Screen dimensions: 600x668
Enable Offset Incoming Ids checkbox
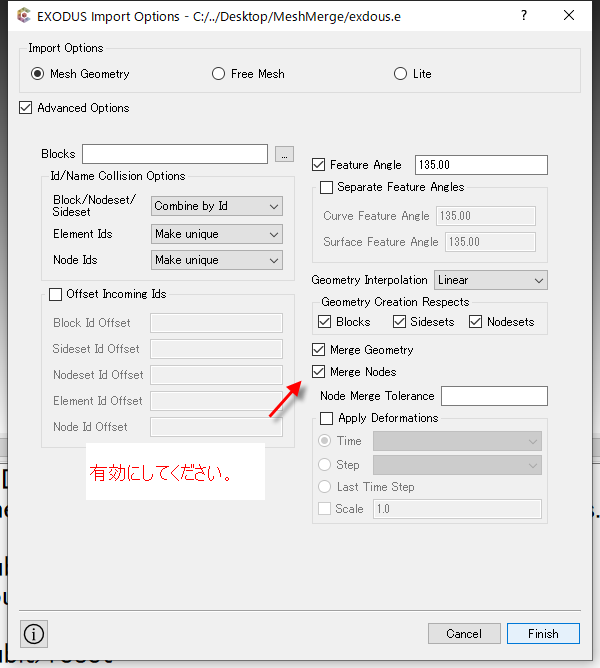[55, 294]
